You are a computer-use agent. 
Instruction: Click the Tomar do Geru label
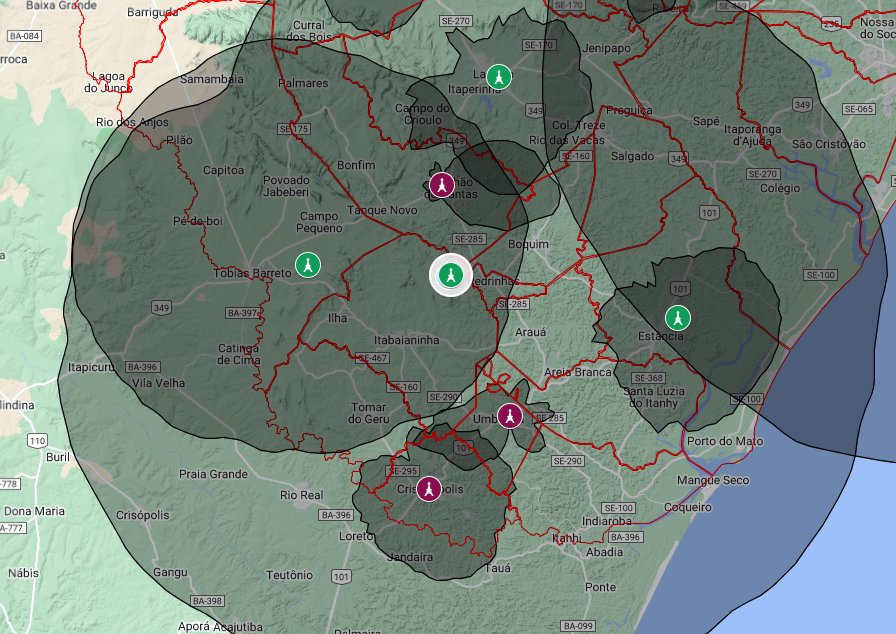pos(369,413)
